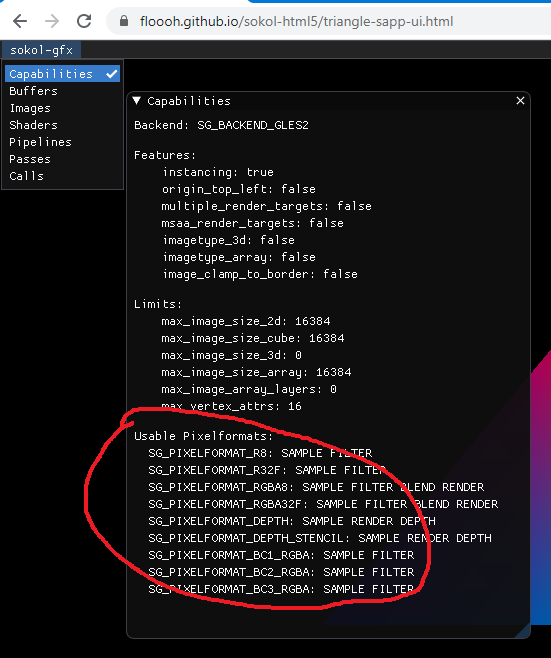
Task: Click the URL address bar
Action: point(329,21)
